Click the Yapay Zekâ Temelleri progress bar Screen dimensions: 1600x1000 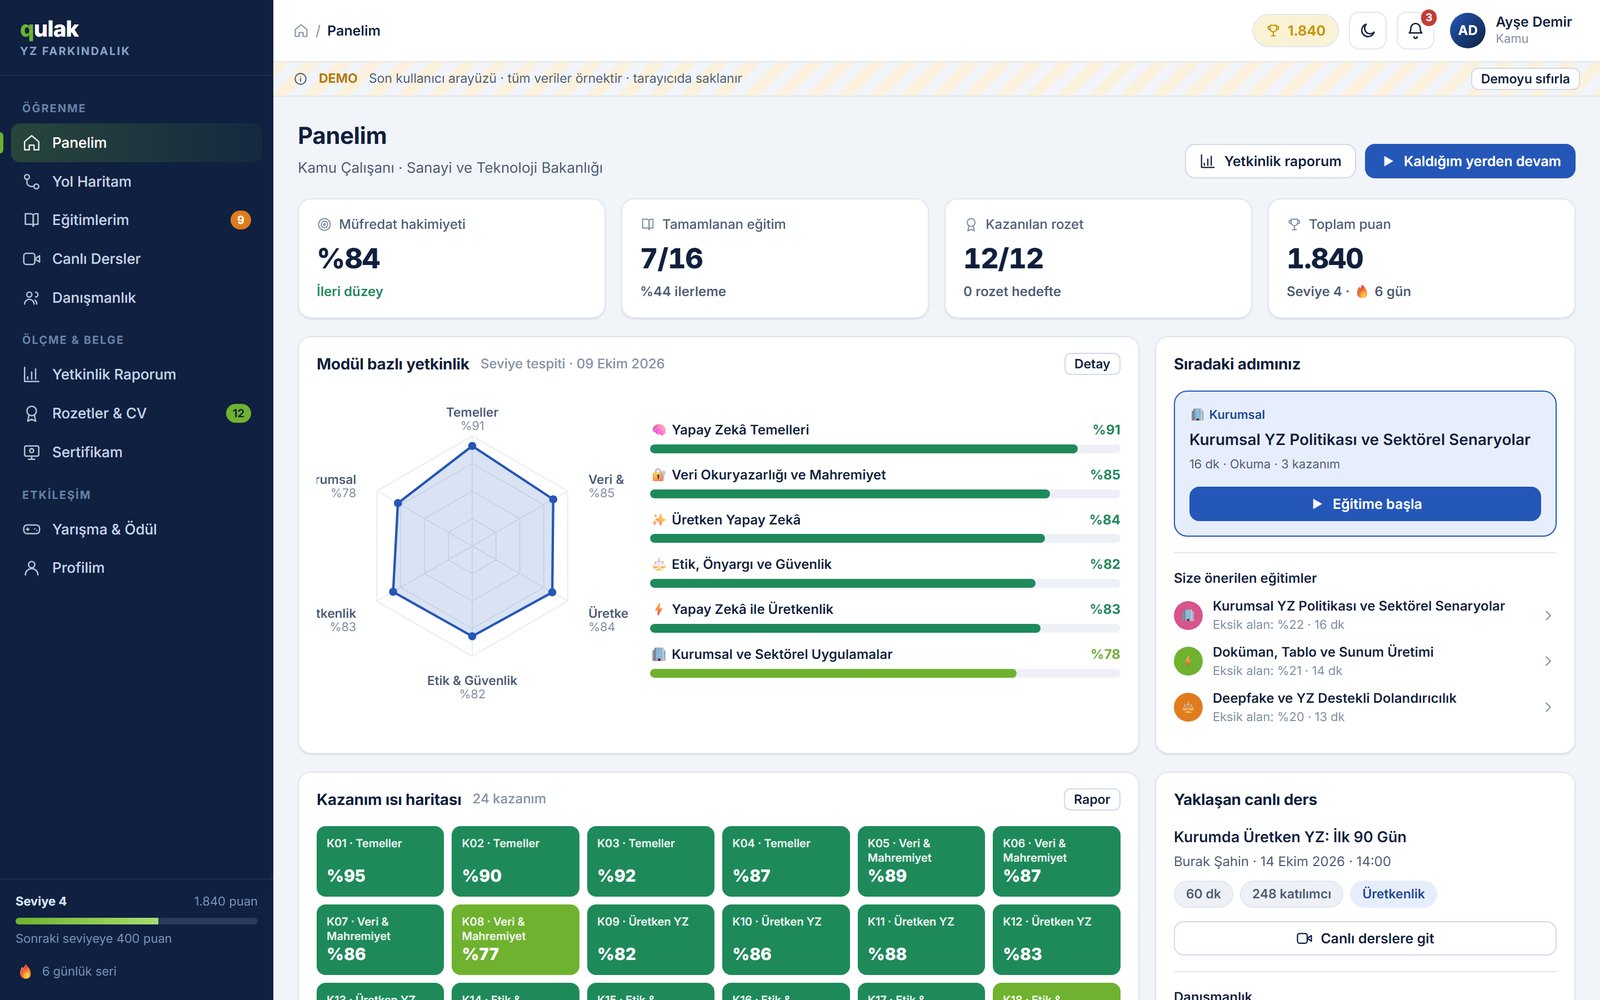coord(885,449)
